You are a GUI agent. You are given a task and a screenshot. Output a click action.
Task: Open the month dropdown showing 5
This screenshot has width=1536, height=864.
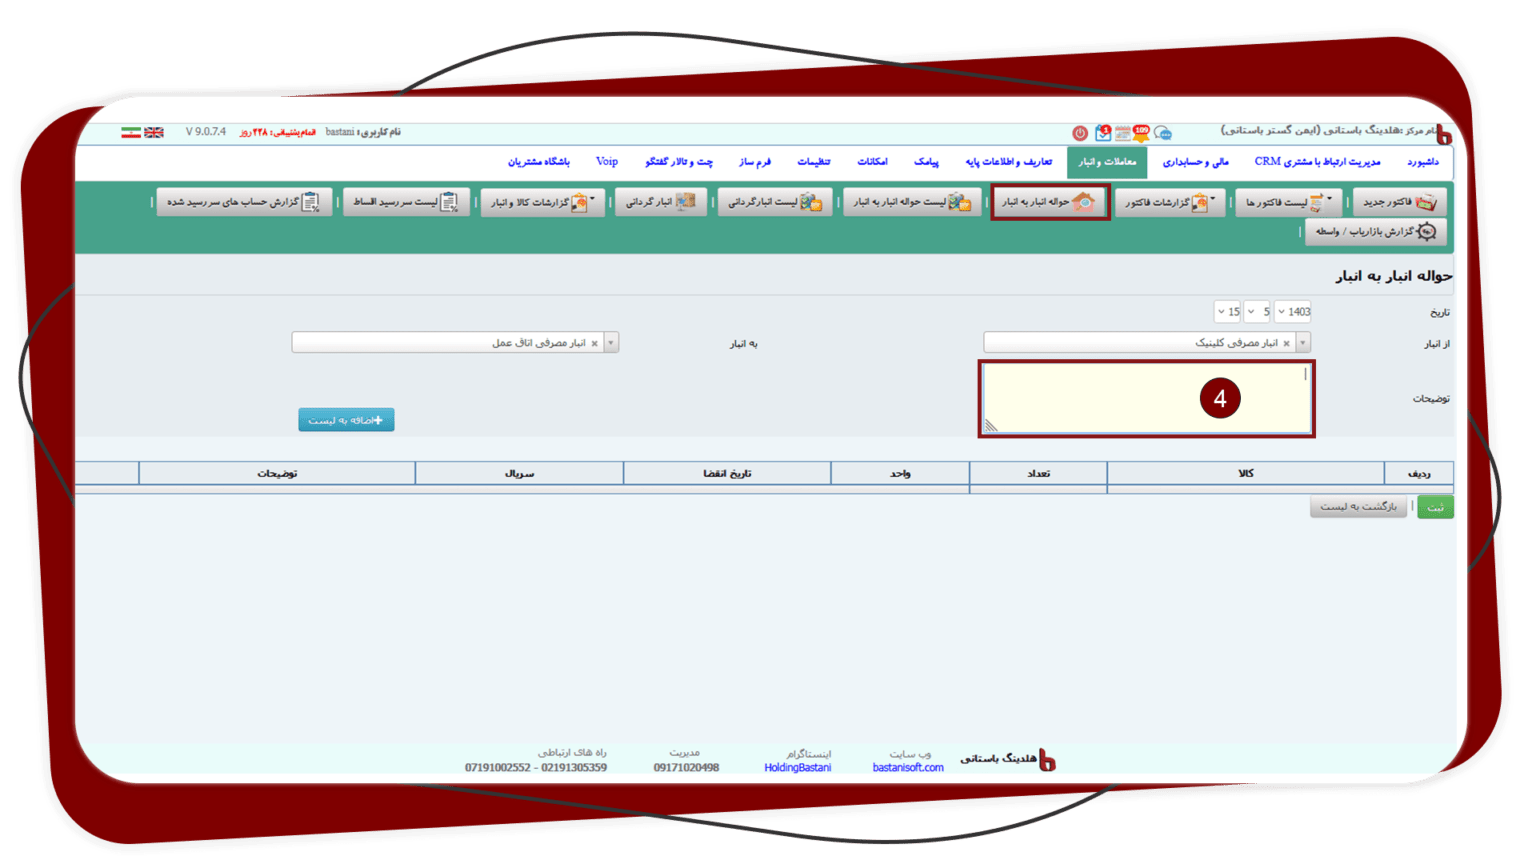click(x=1258, y=312)
